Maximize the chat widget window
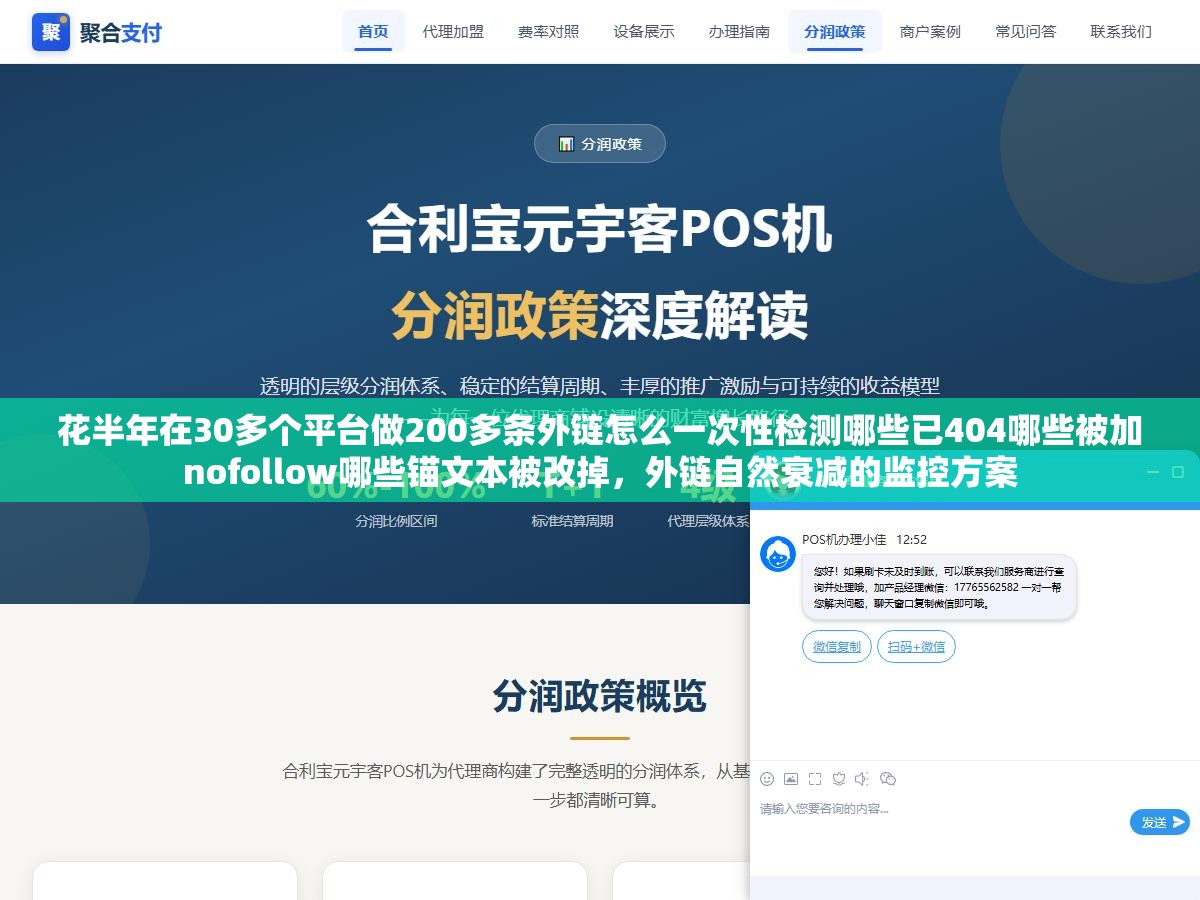 1176,472
